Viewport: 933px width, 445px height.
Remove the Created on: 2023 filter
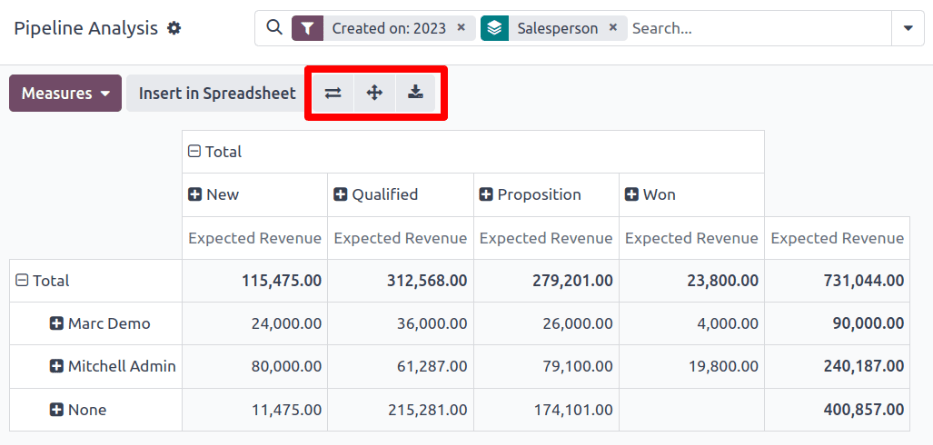[x=461, y=29]
